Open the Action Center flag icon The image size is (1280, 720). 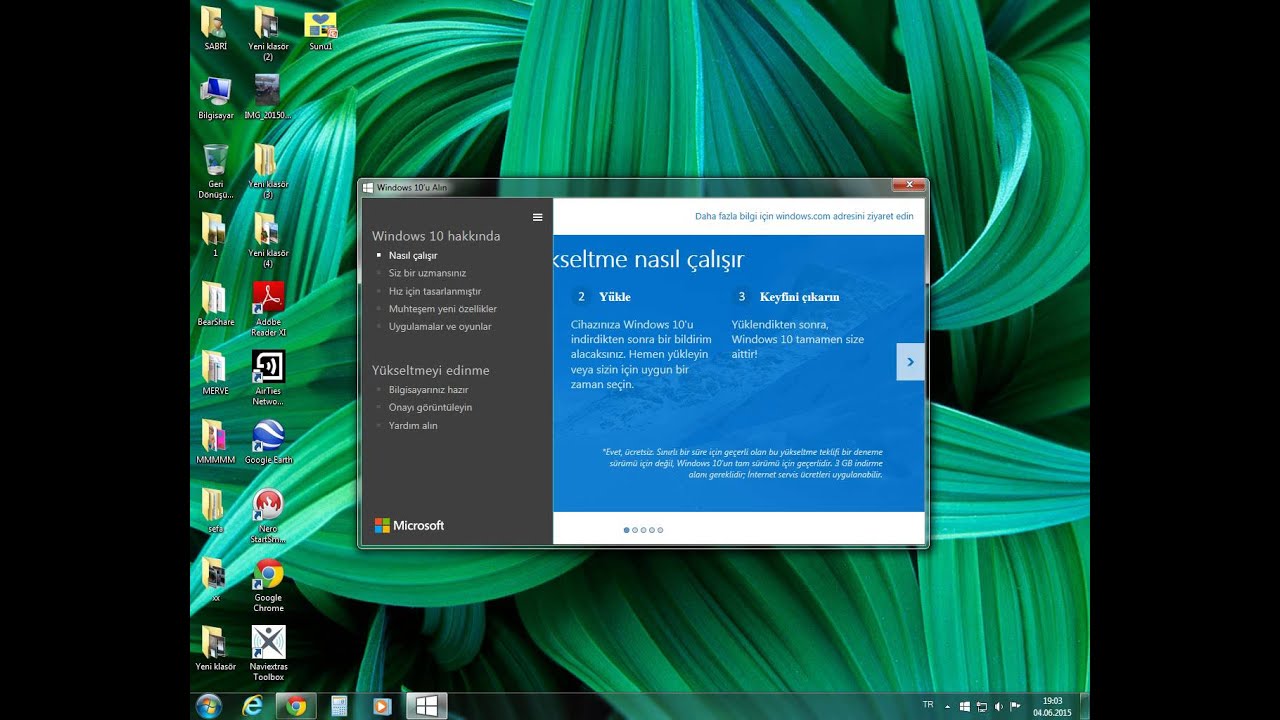(1016, 706)
